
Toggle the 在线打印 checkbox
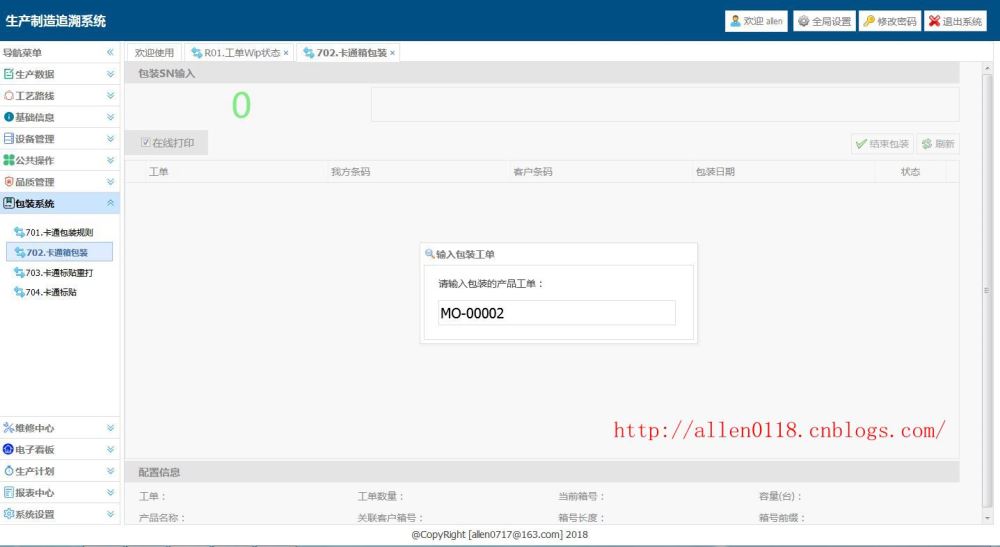pyautogui.click(x=145, y=143)
